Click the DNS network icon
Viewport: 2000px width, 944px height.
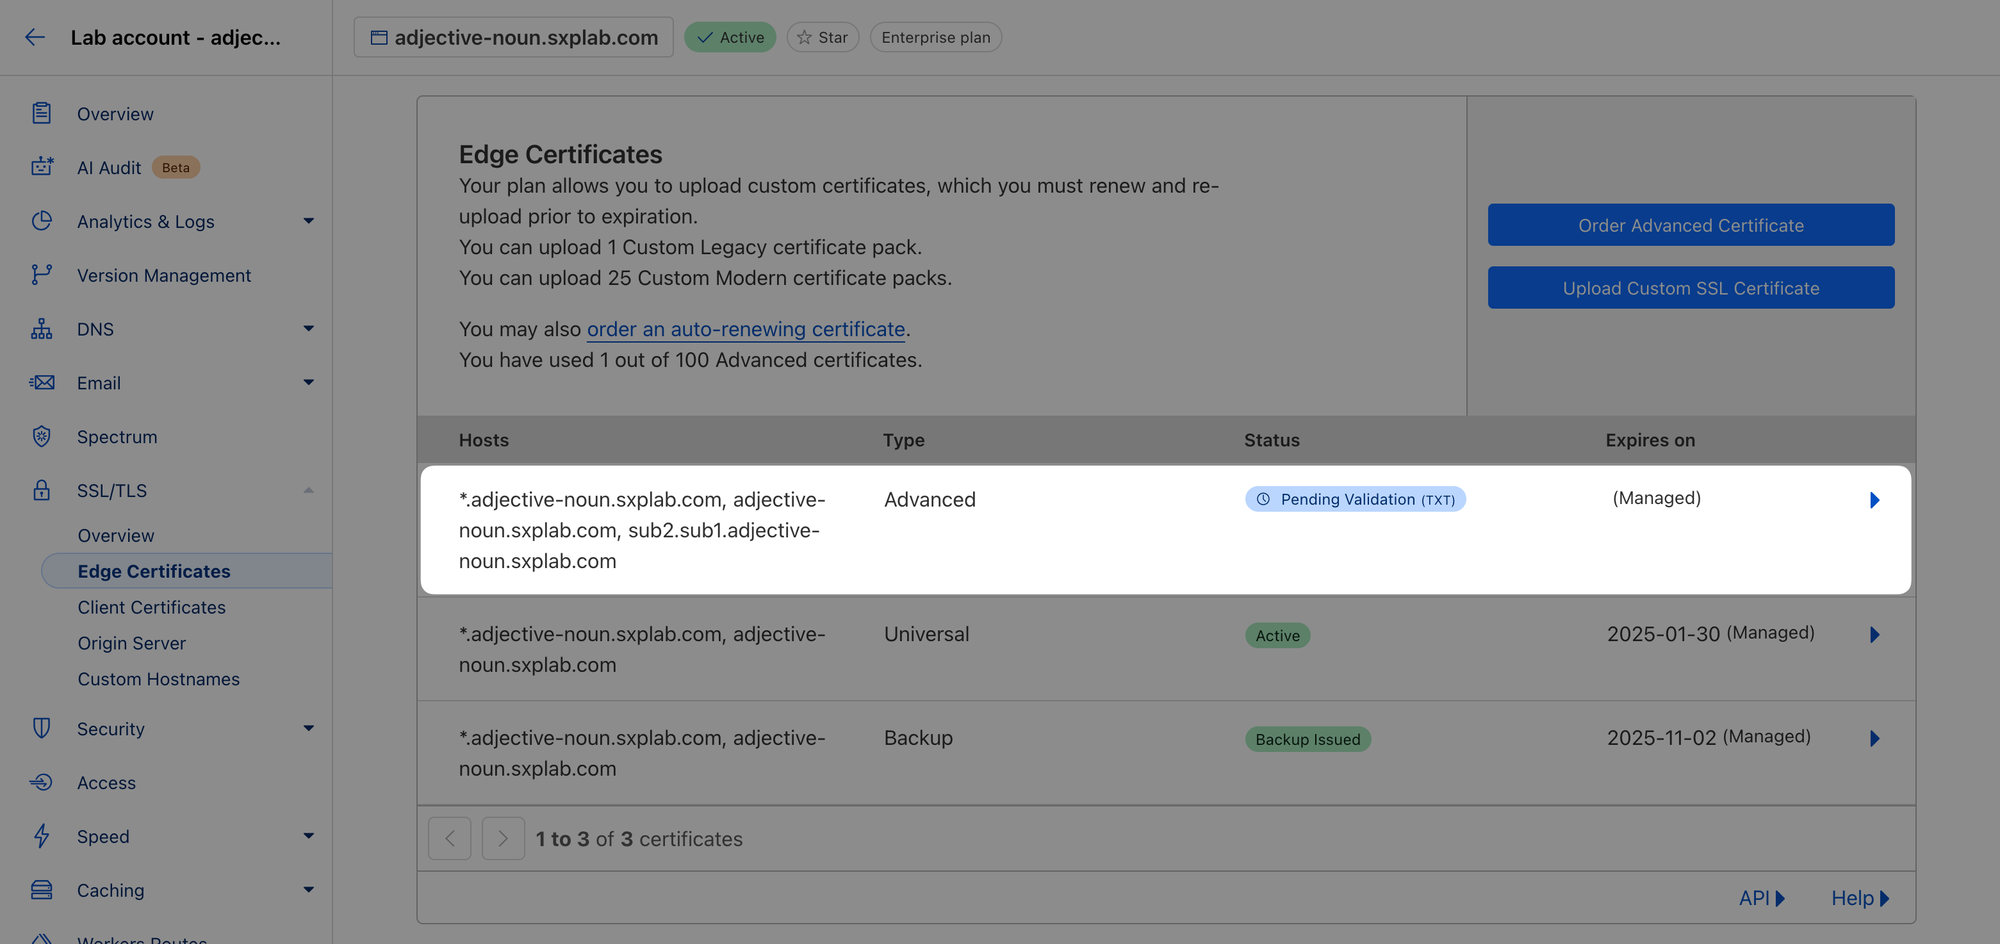pyautogui.click(x=41, y=329)
